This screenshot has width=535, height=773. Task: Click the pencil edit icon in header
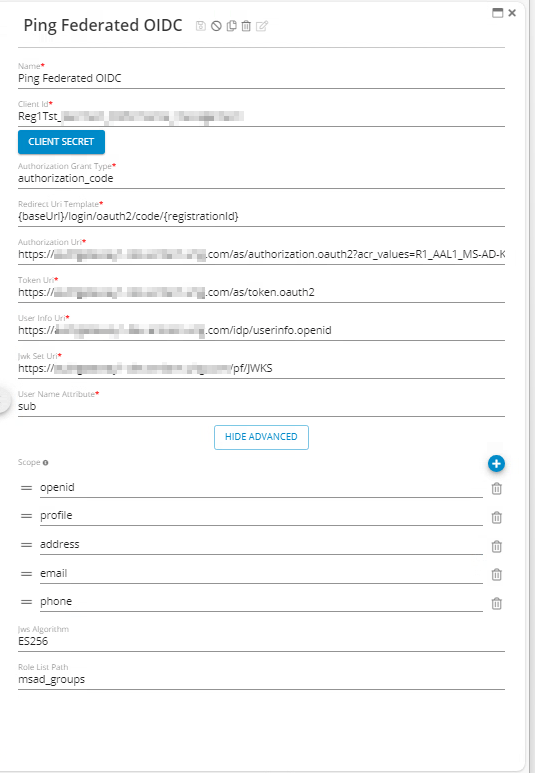pyautogui.click(x=262, y=26)
